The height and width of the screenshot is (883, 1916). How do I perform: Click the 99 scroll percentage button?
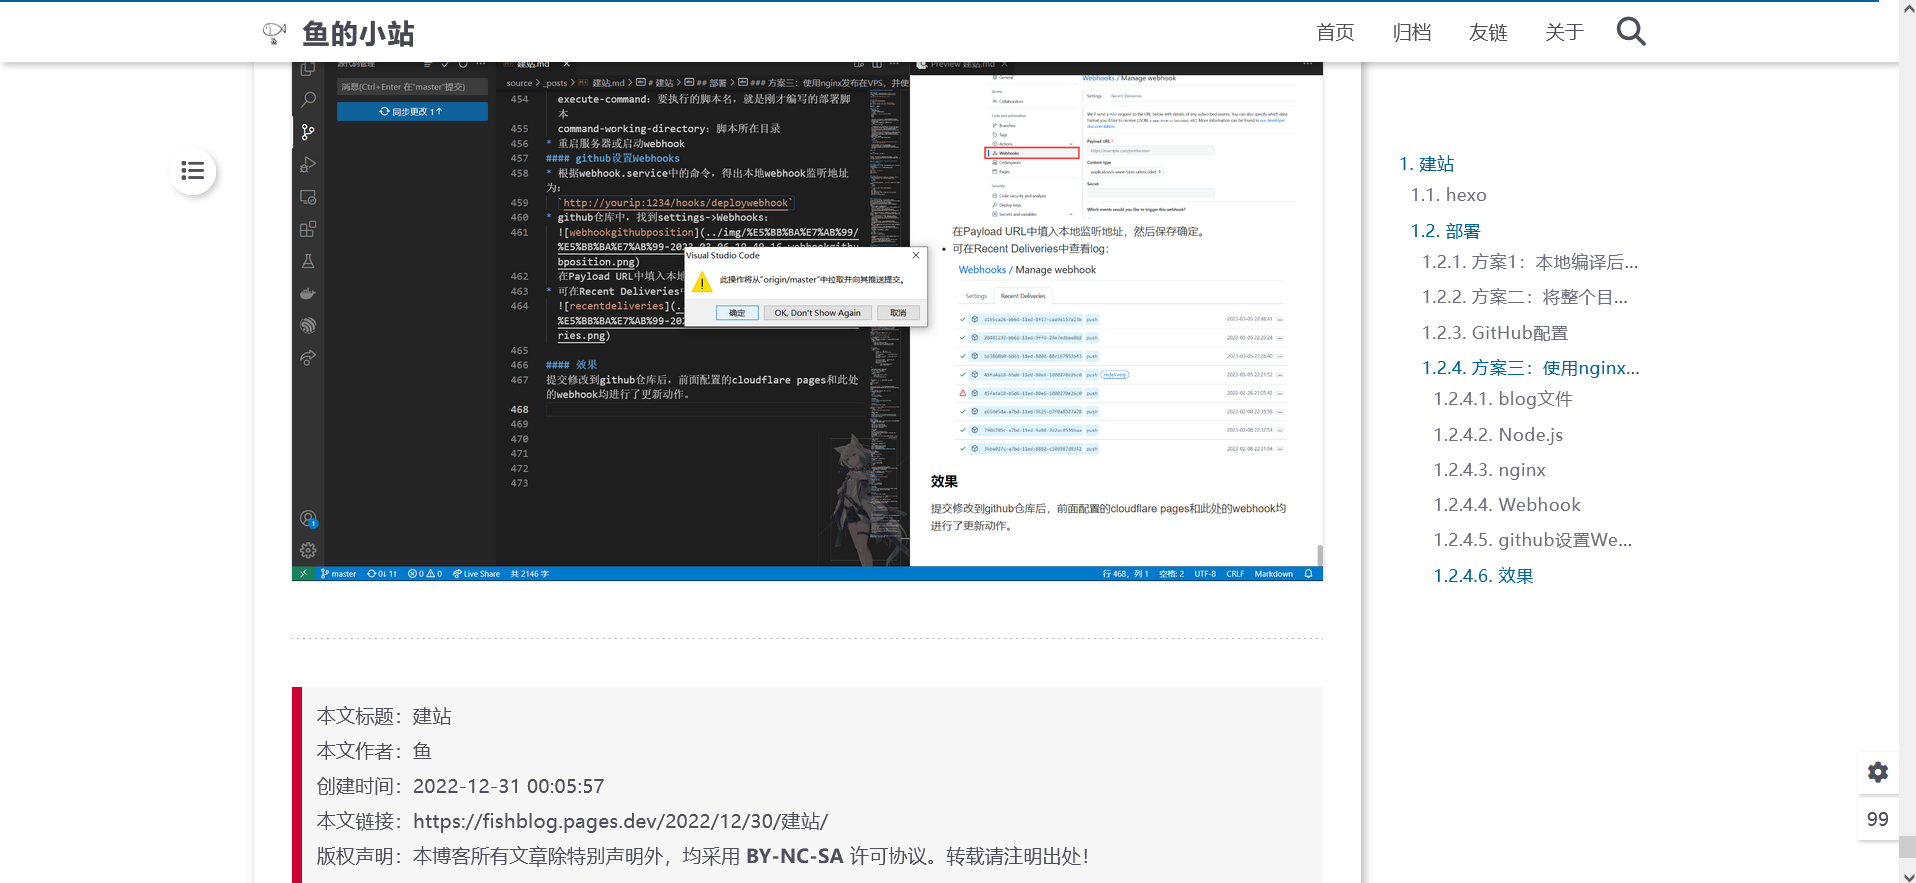(x=1877, y=819)
